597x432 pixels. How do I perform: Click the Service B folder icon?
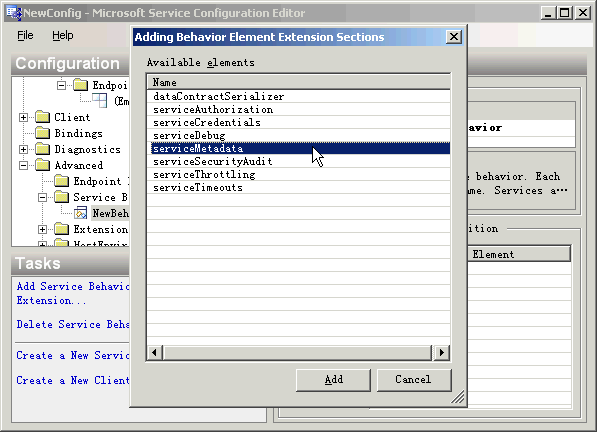(x=62, y=197)
